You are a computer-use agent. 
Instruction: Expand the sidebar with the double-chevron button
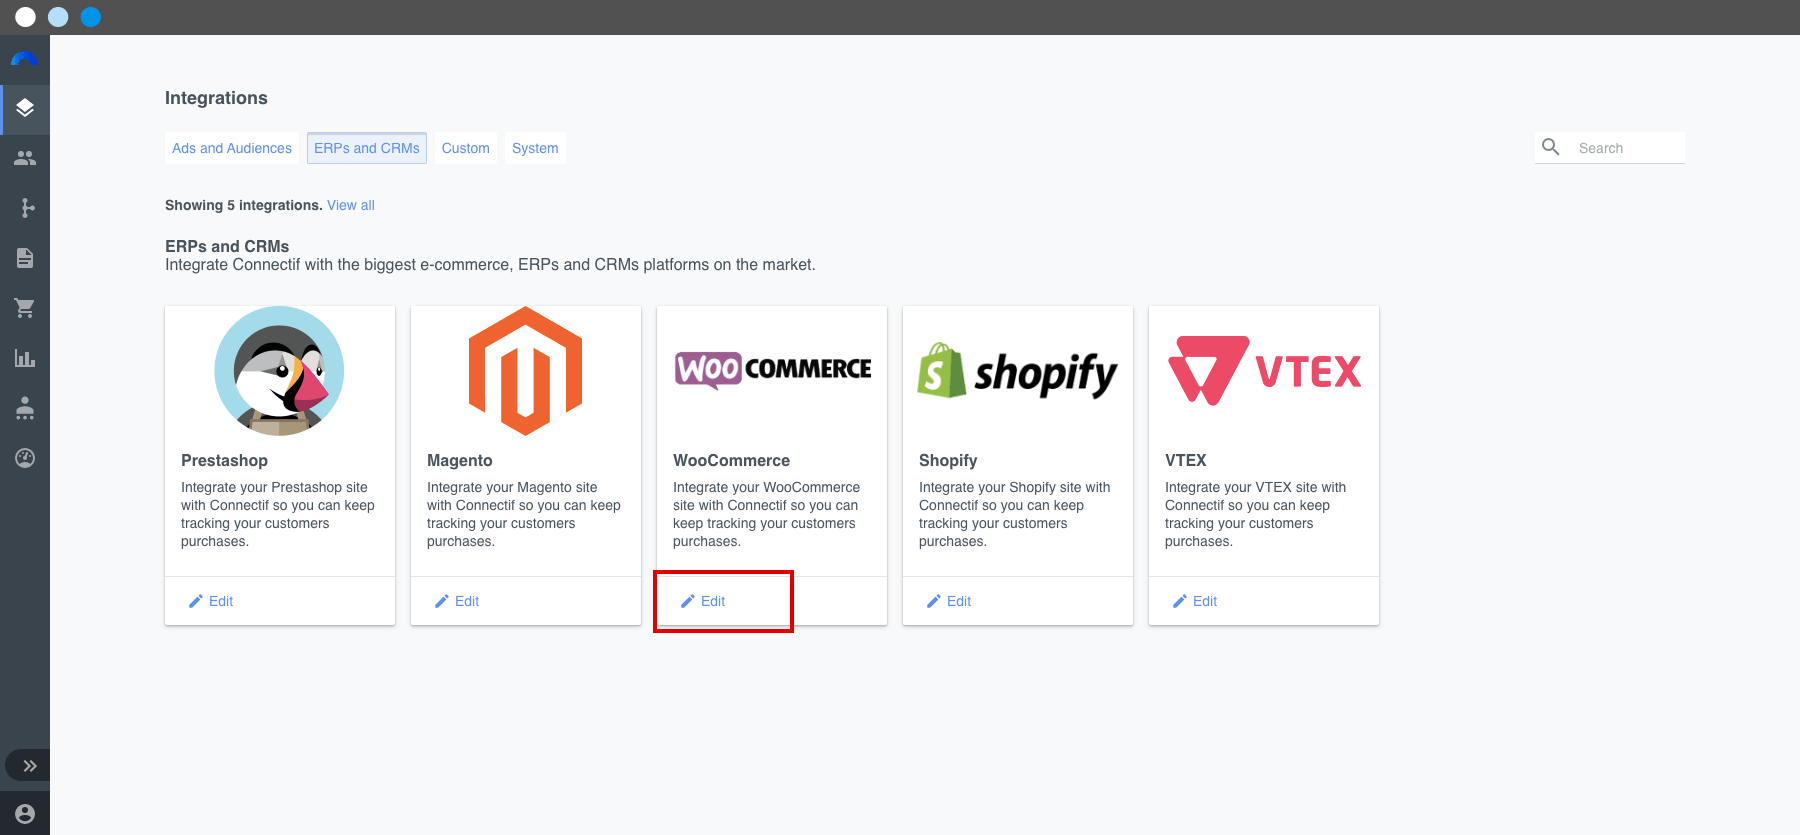[30, 766]
